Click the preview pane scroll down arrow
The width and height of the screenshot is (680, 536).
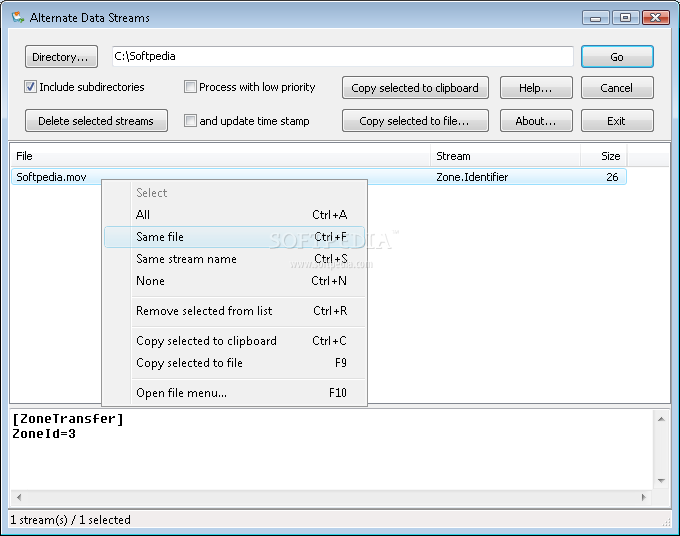tap(661, 480)
